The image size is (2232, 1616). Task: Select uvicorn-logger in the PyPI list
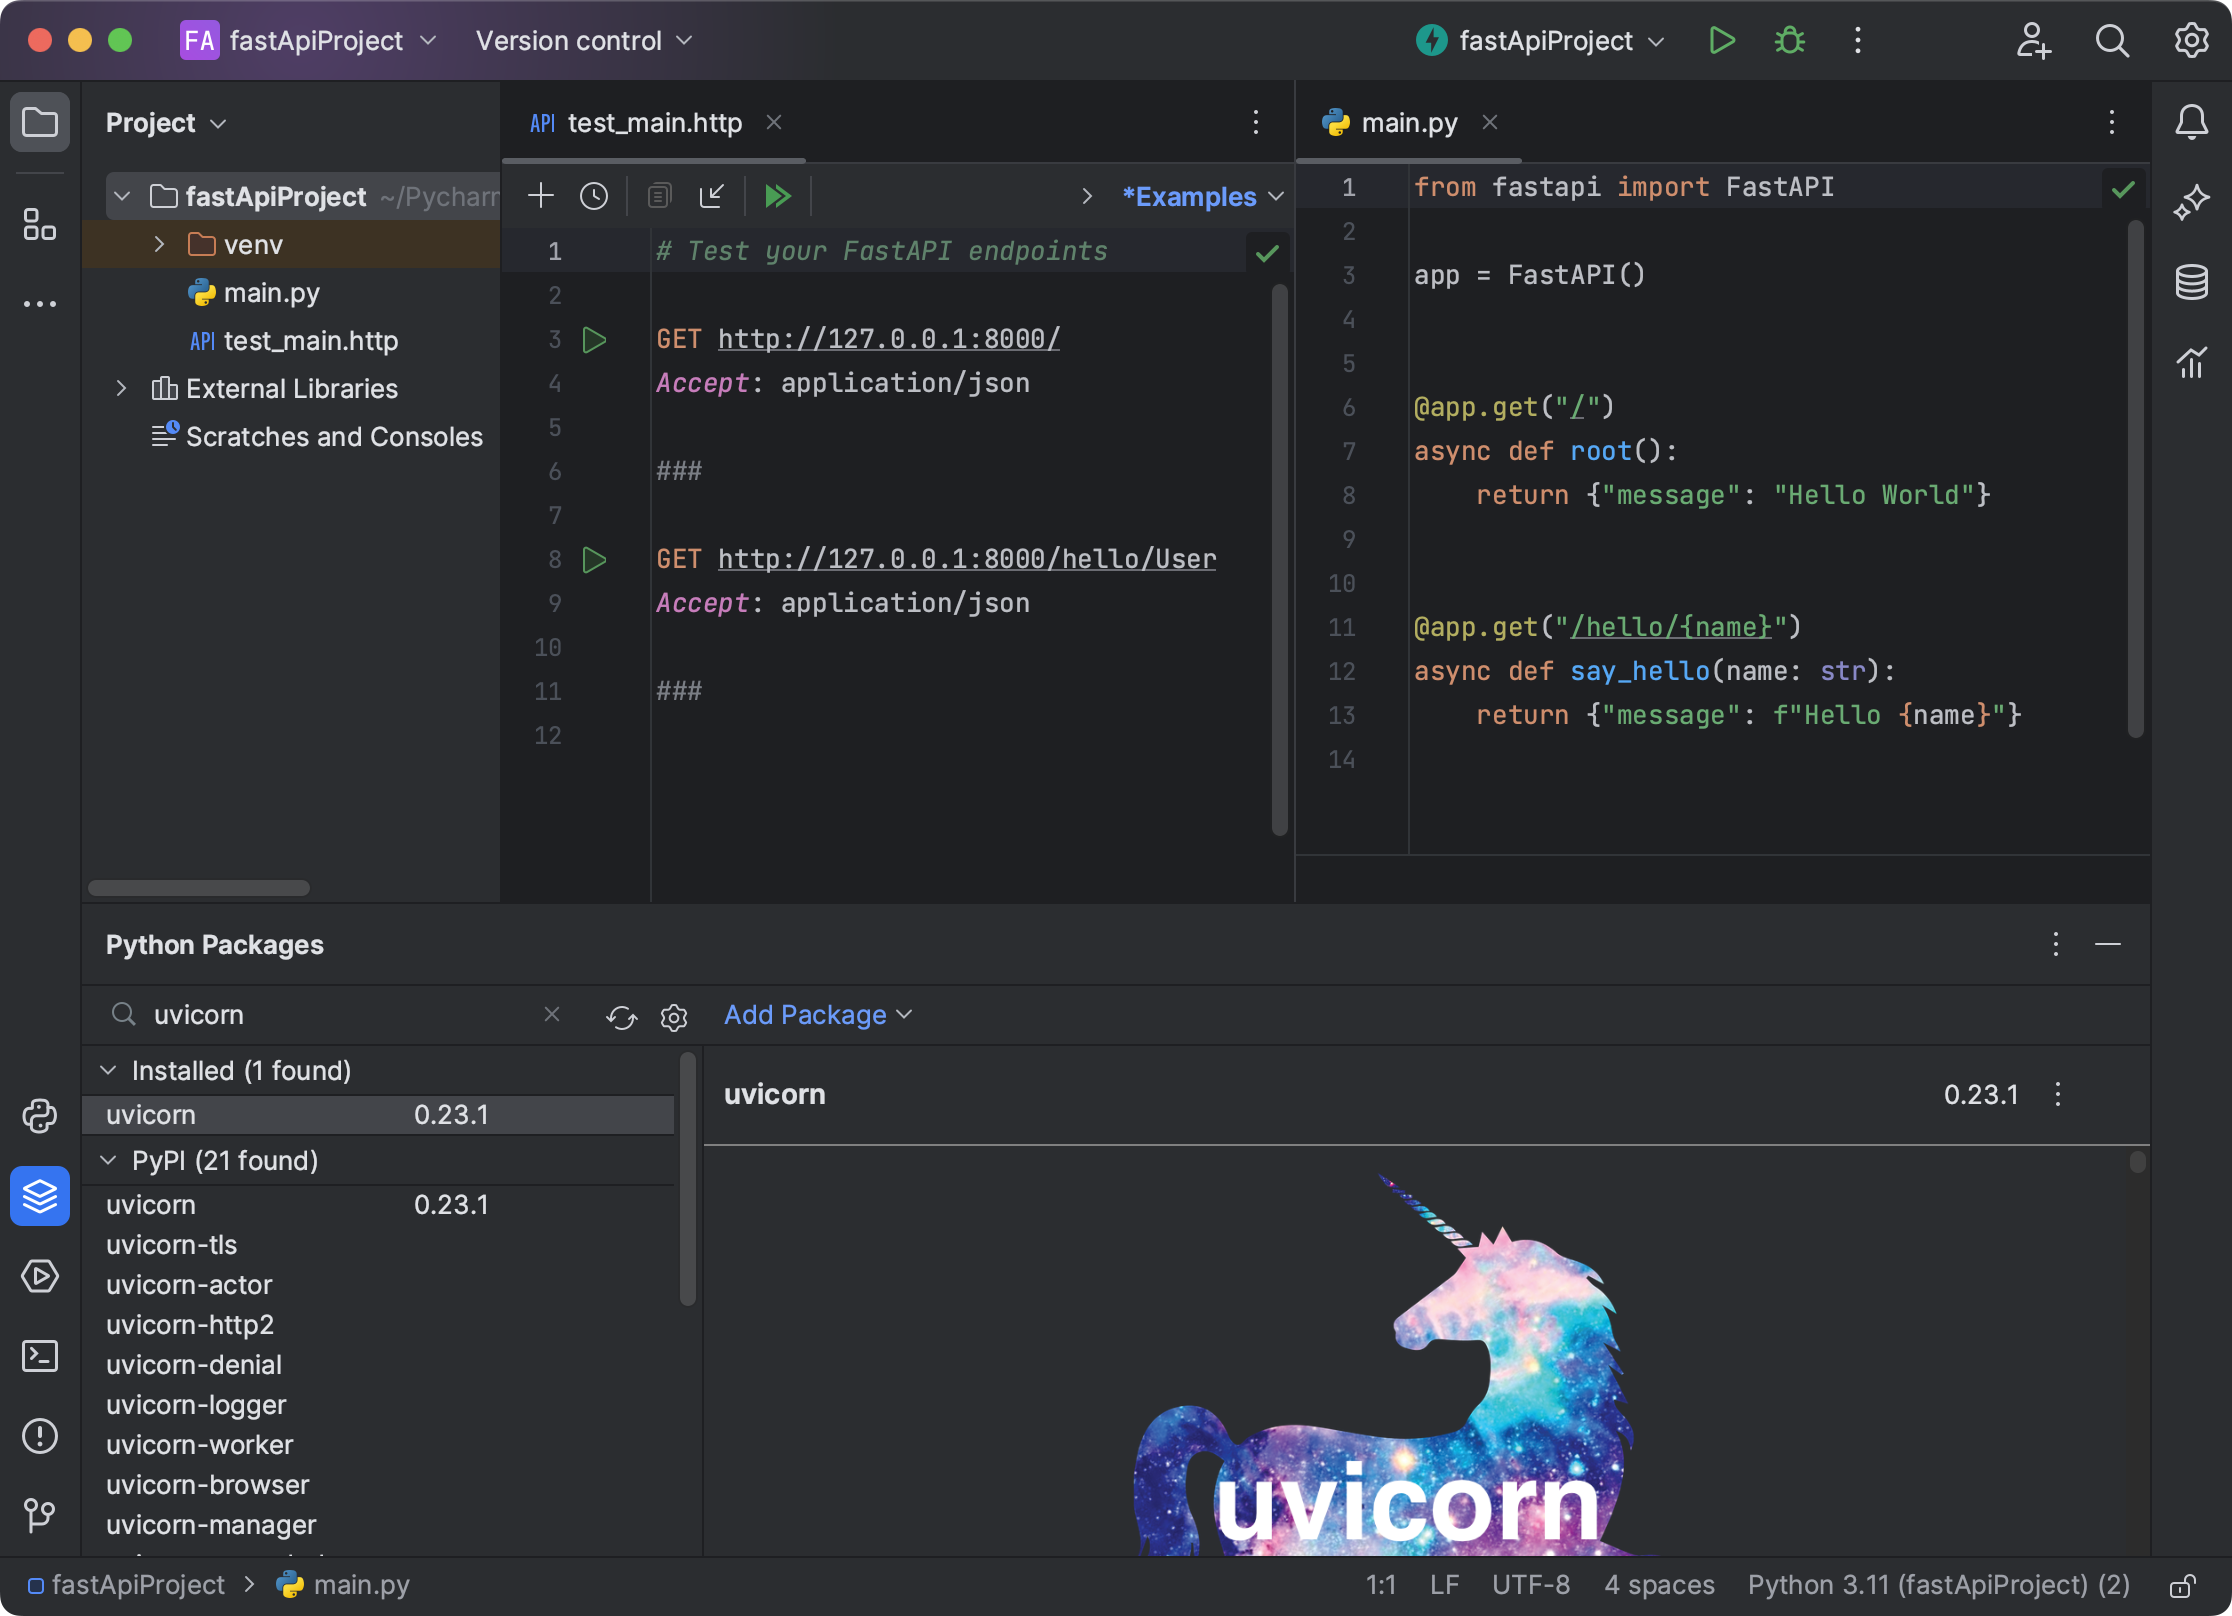point(196,1404)
